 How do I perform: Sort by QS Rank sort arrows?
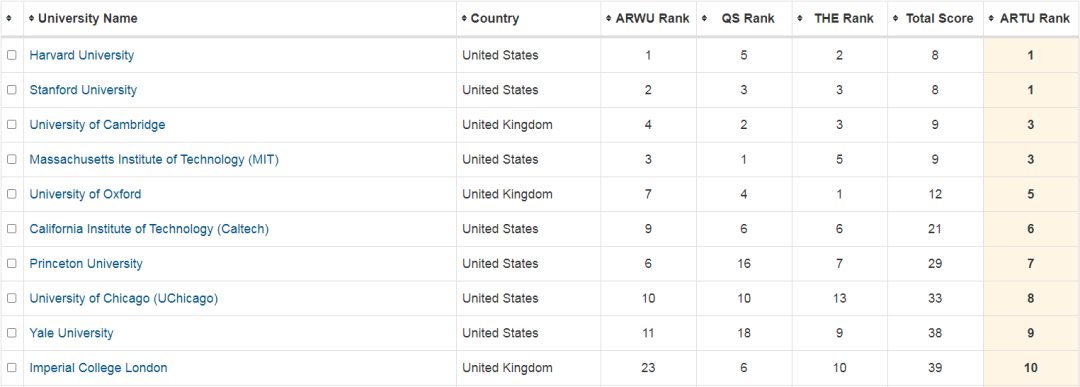[705, 19]
